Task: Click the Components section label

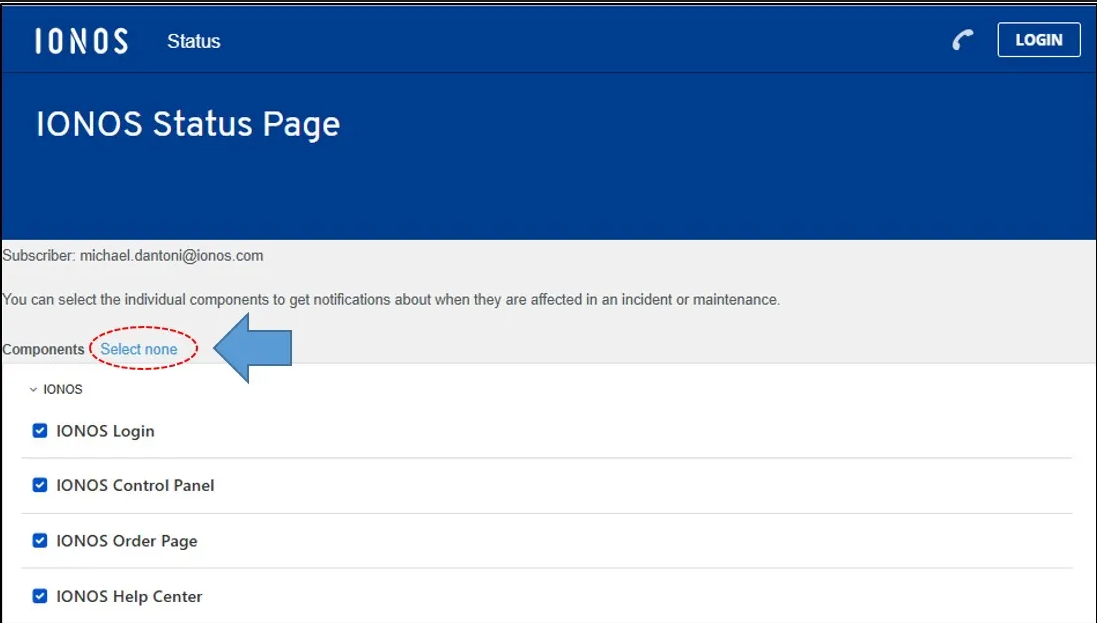Action: pyautogui.click(x=43, y=349)
